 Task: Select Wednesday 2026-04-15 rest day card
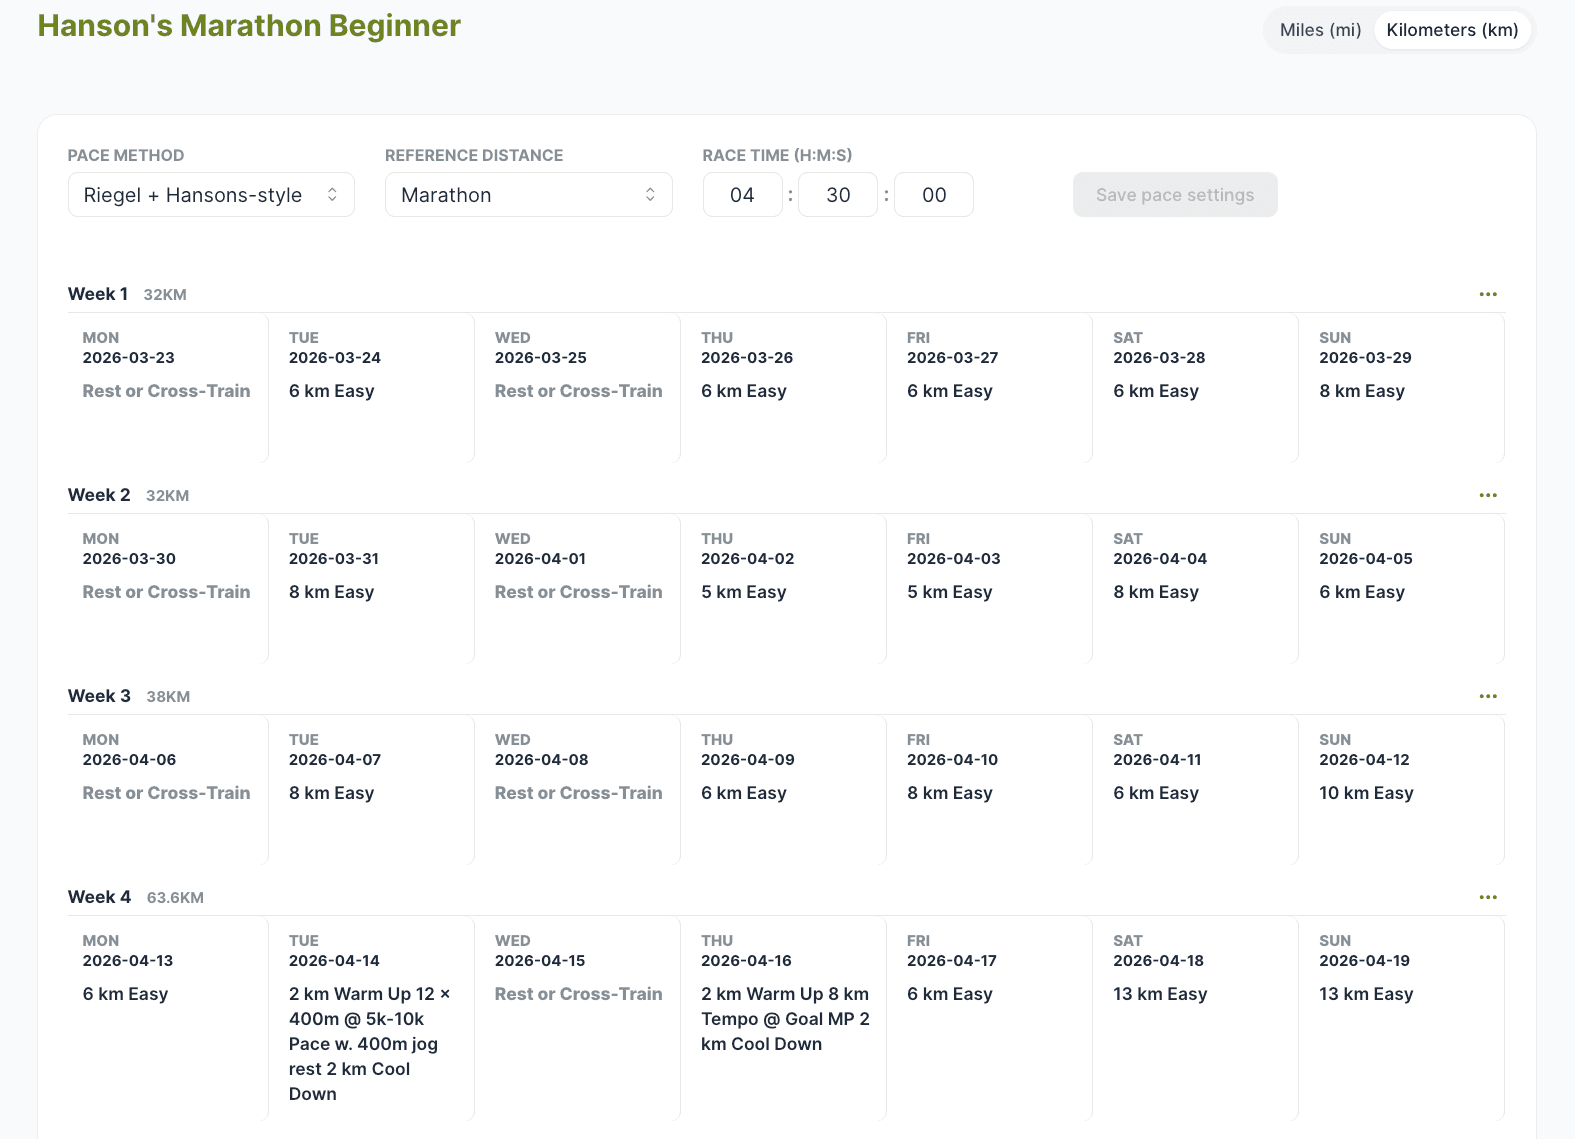[x=580, y=1019]
